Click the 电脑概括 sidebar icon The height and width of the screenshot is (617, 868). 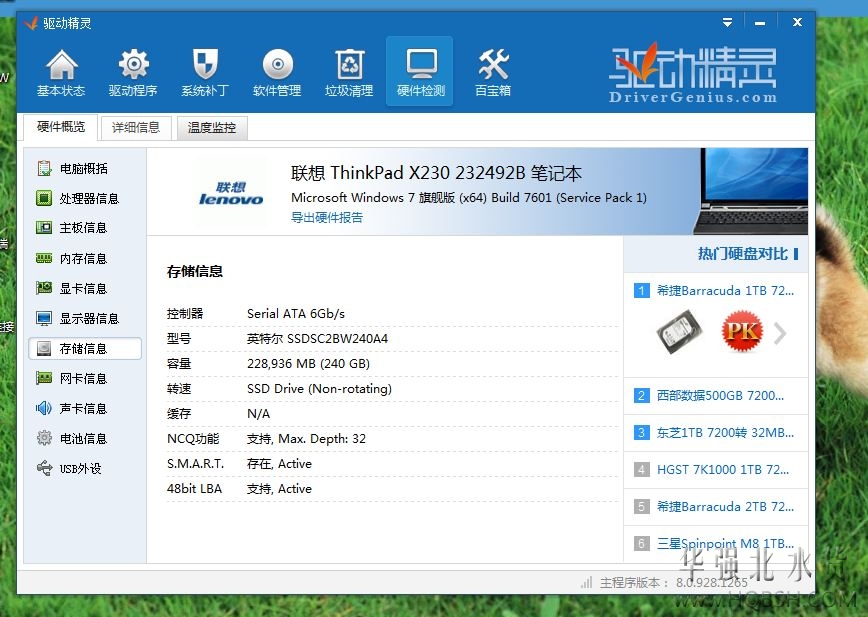tap(44, 168)
